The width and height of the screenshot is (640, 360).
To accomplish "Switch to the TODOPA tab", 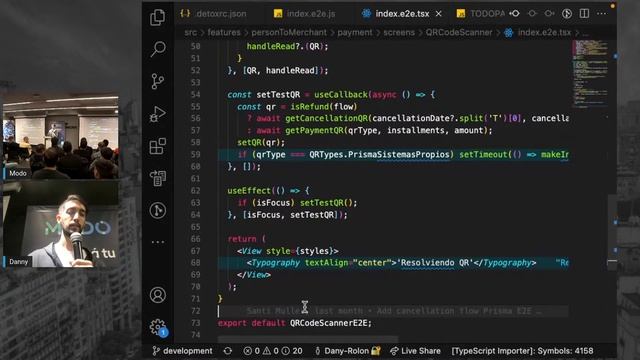I will (x=481, y=14).
